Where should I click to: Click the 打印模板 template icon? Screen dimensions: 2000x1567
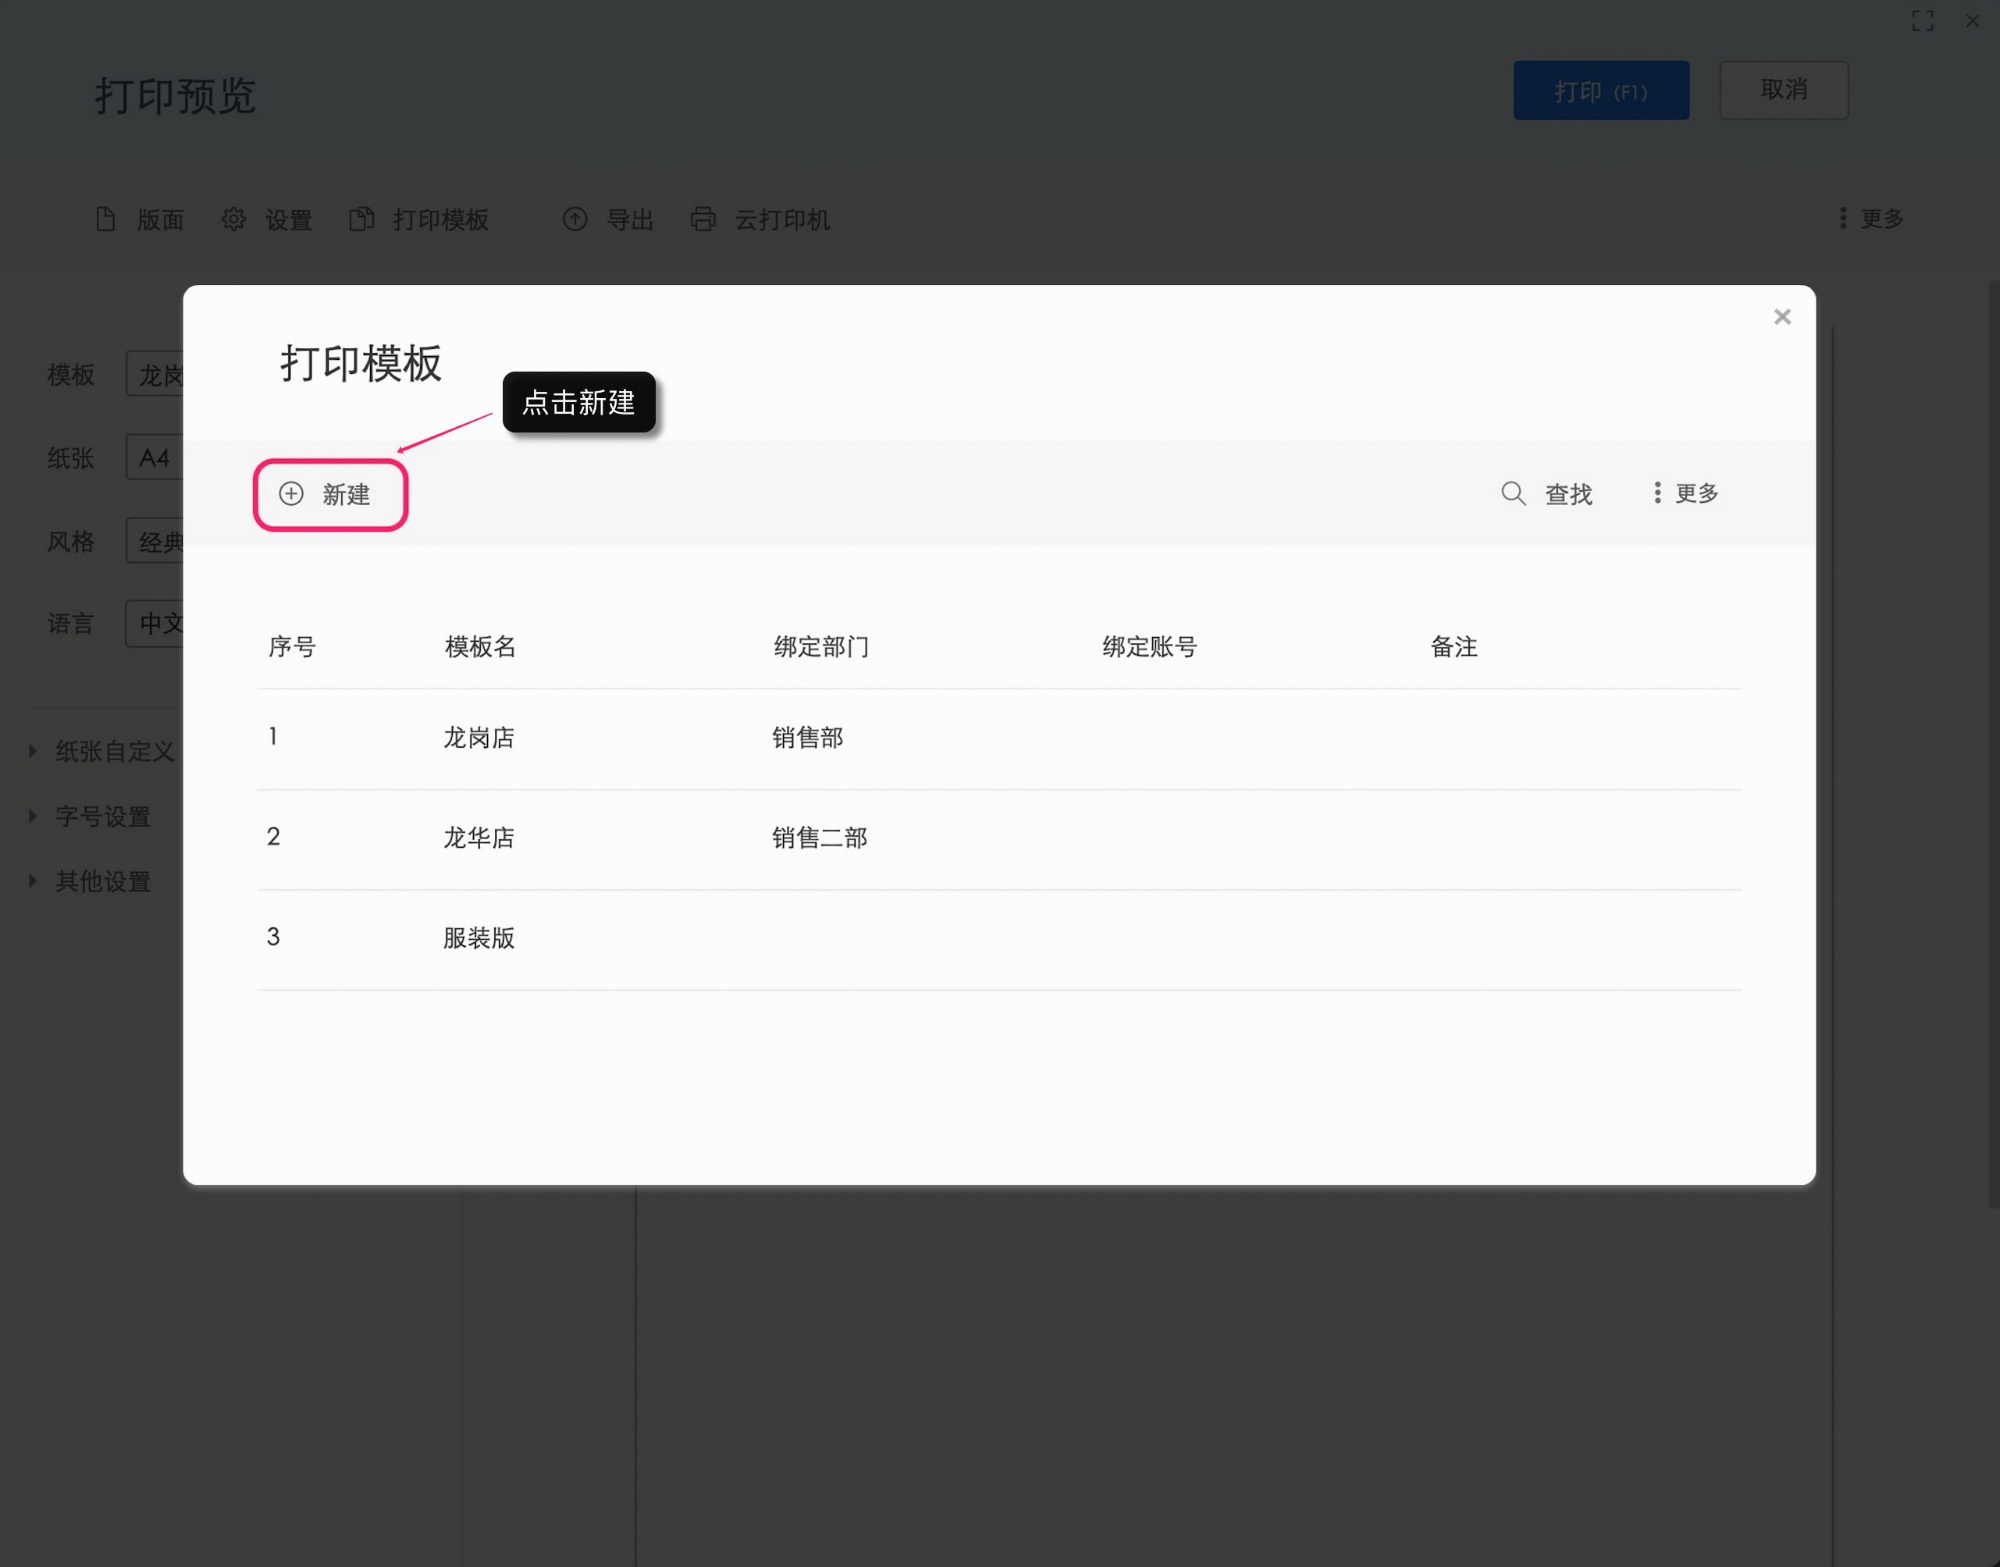(x=362, y=219)
